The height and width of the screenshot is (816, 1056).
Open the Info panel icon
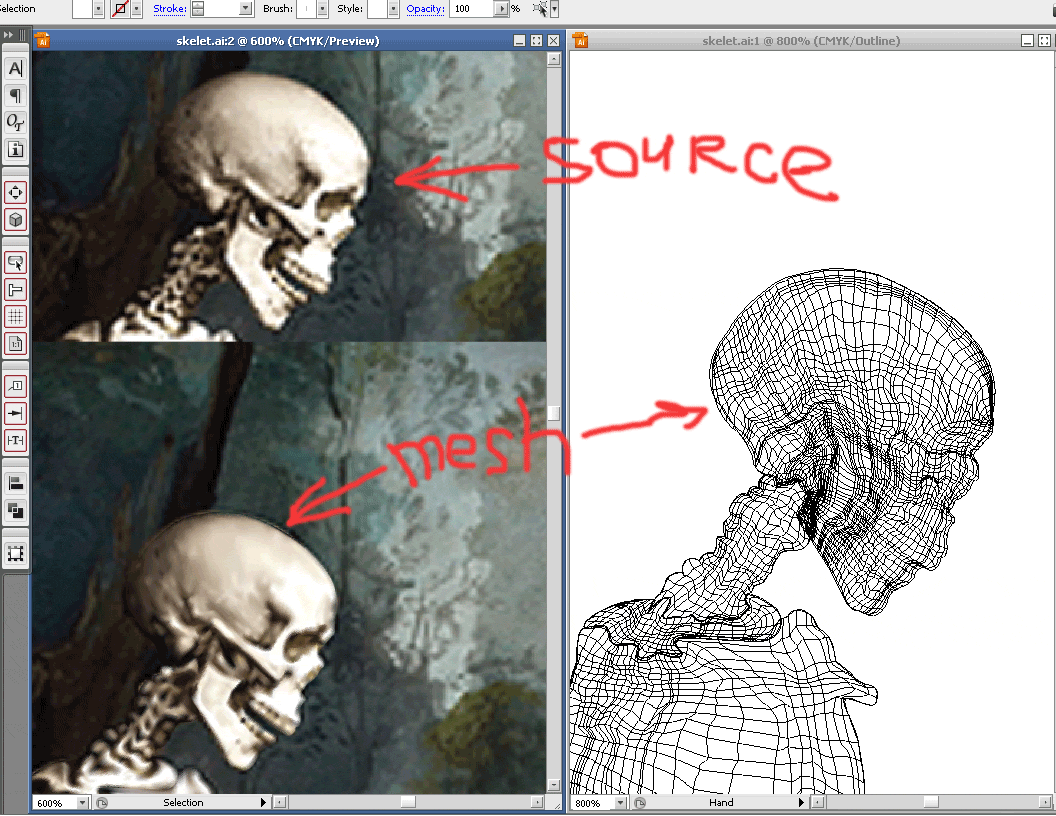(x=15, y=149)
